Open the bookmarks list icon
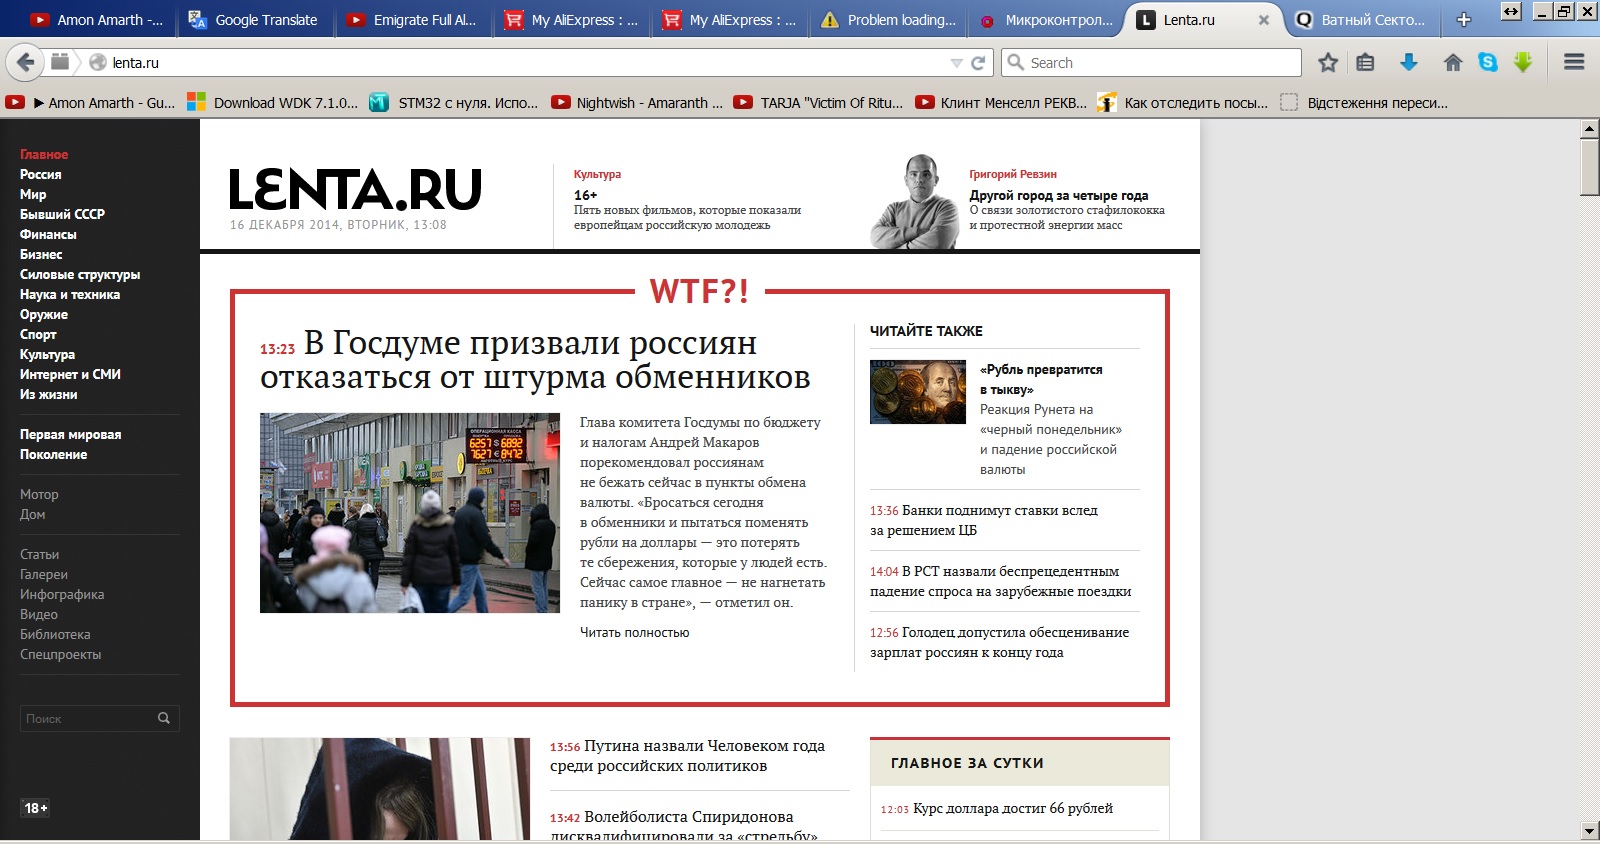 pyautogui.click(x=1365, y=63)
